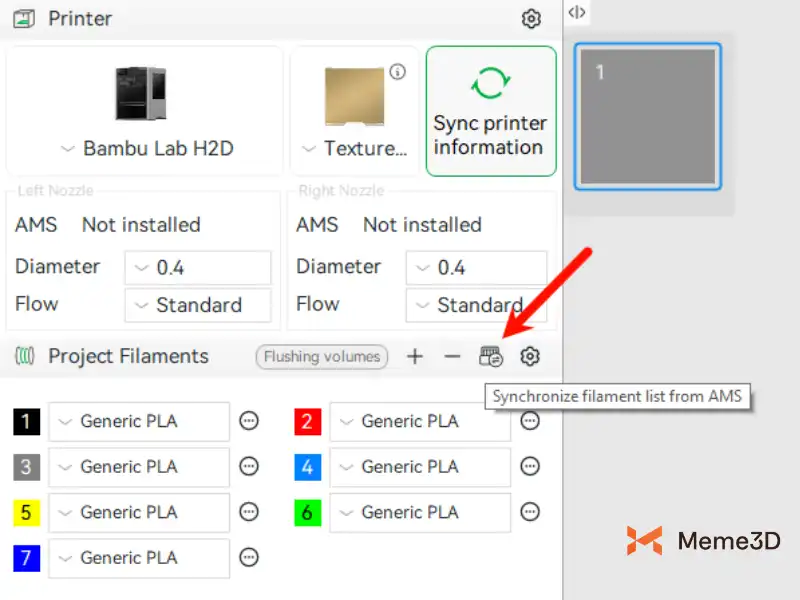The image size is (800, 600).
Task: Click Sync printer information button
Action: click(490, 111)
